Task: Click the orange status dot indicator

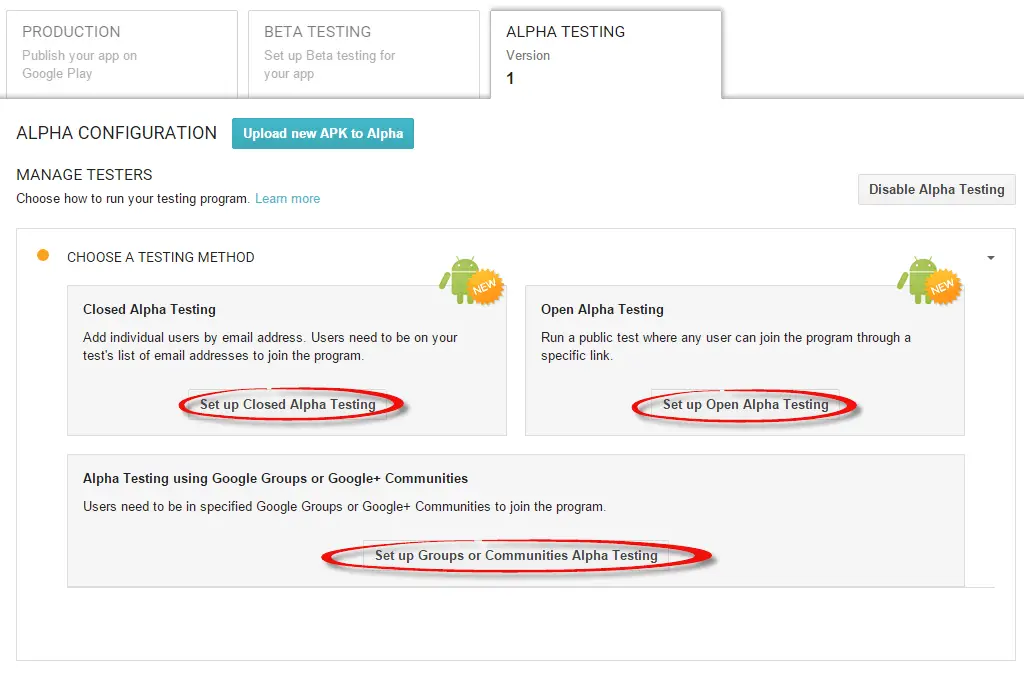Action: point(43,256)
